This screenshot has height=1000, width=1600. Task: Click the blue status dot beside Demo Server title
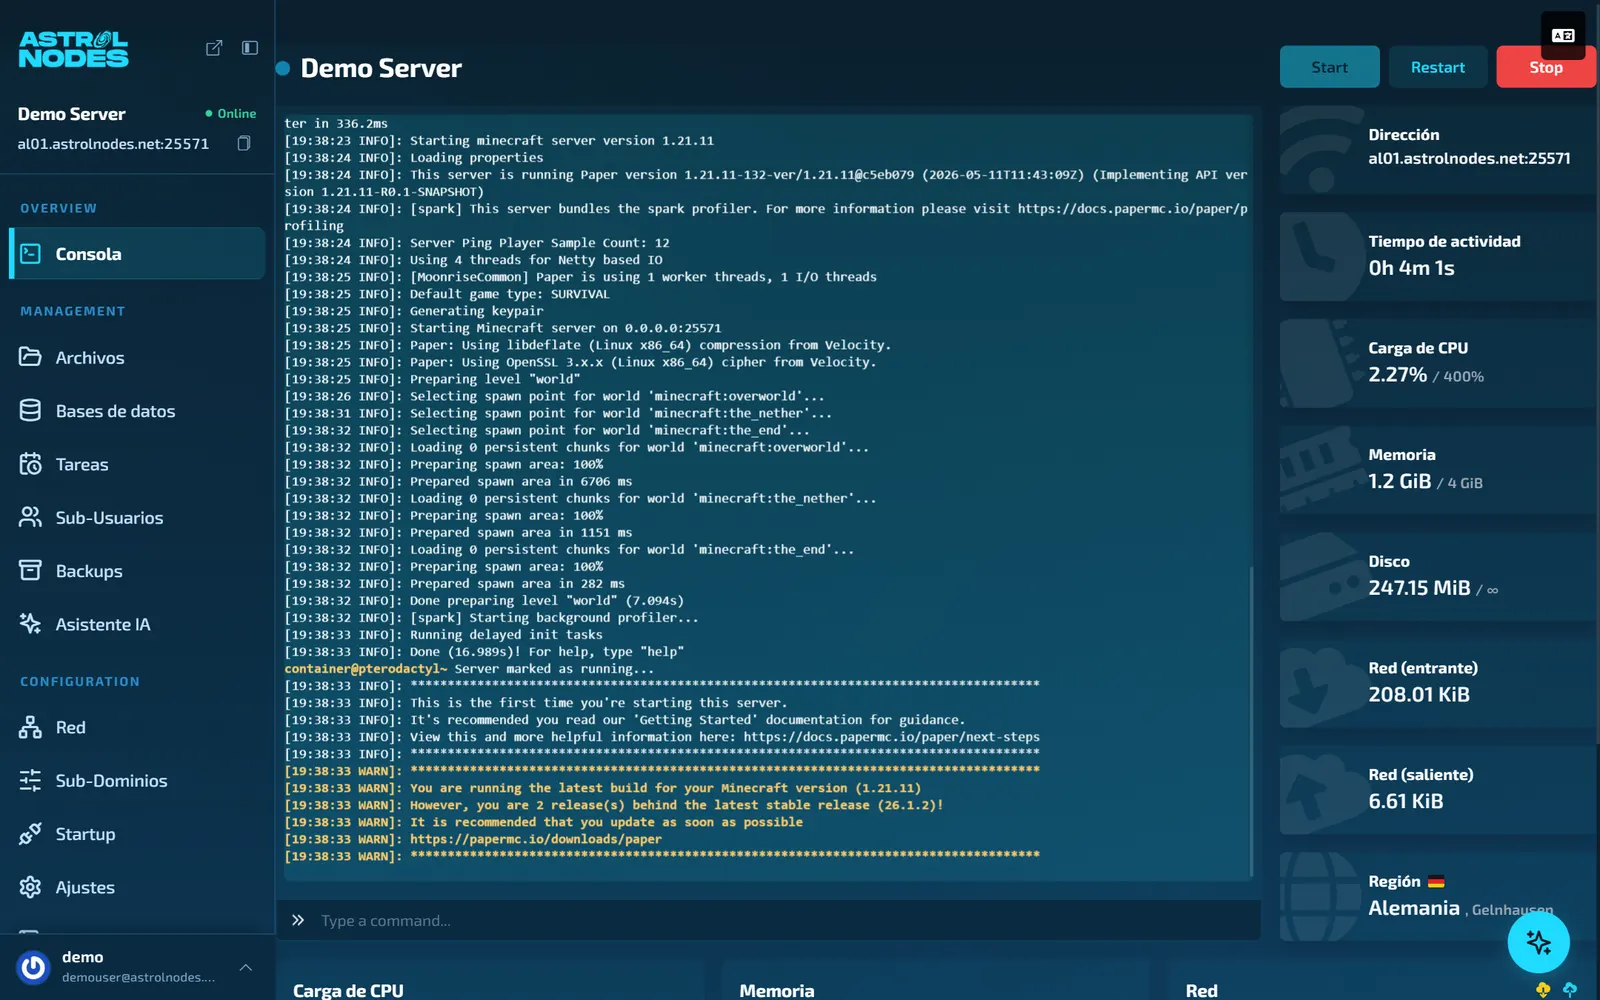click(x=283, y=68)
